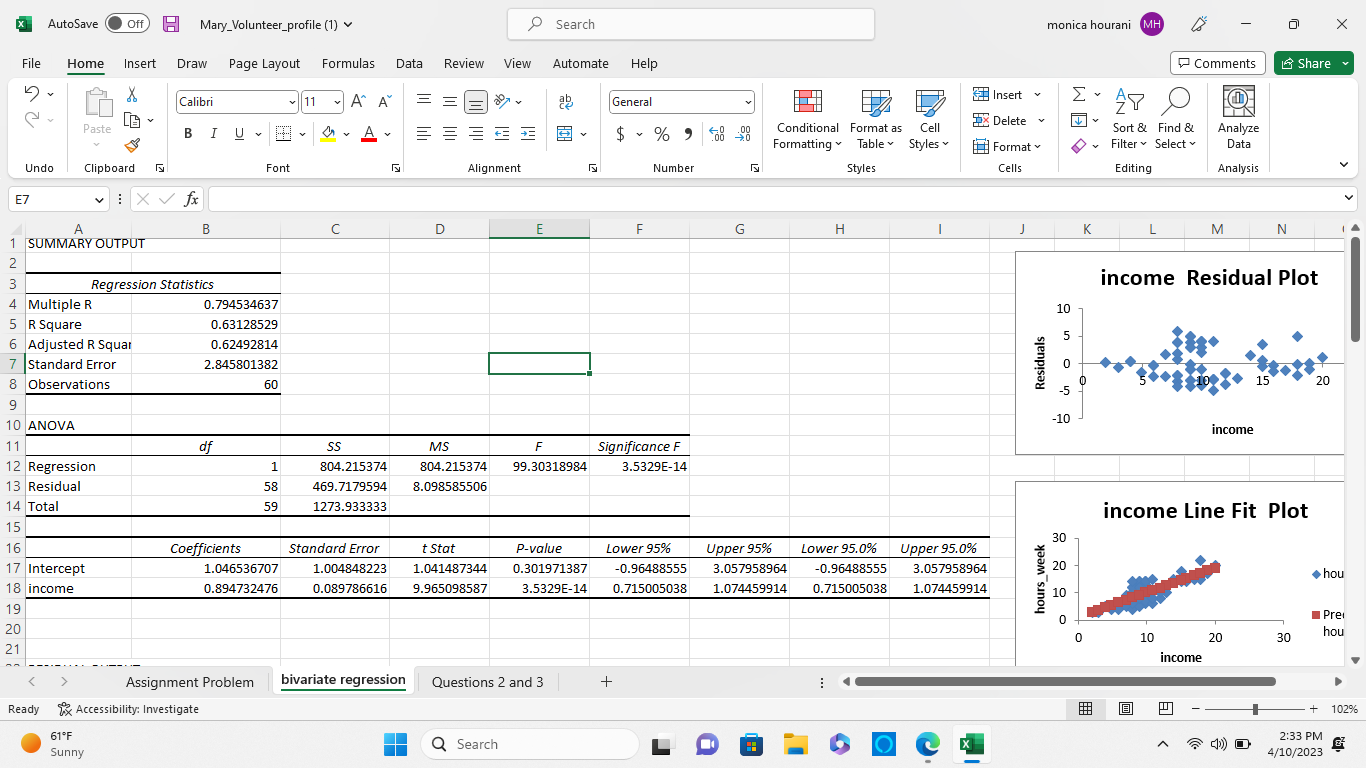Switch to Page Layout view icon
Image resolution: width=1366 pixels, height=768 pixels.
pyautogui.click(x=1125, y=709)
